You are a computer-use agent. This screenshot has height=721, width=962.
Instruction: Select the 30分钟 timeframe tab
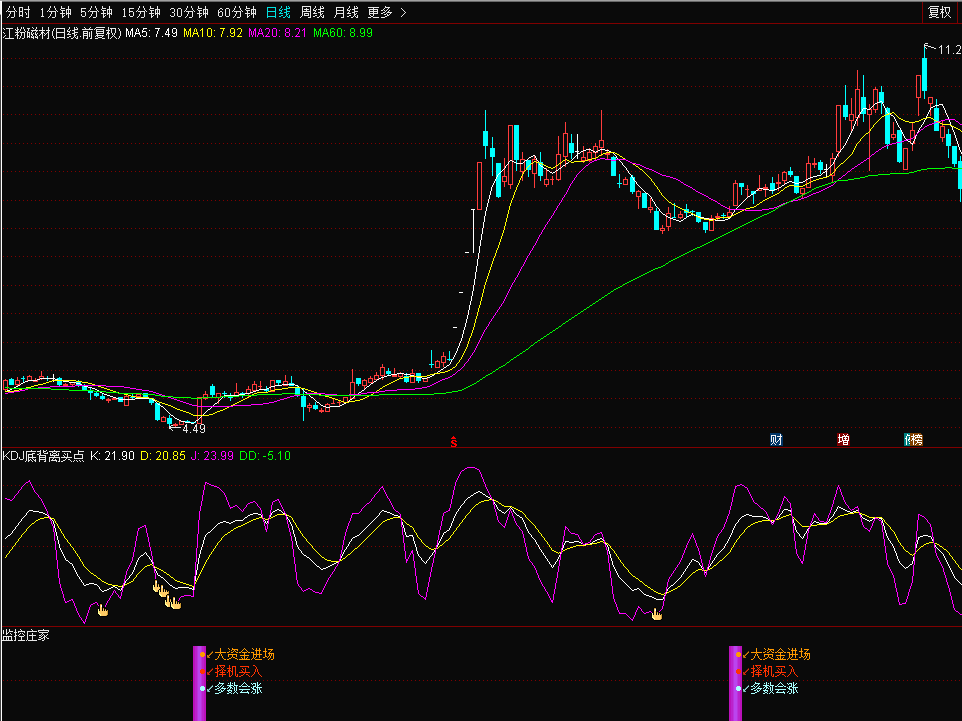pos(189,12)
